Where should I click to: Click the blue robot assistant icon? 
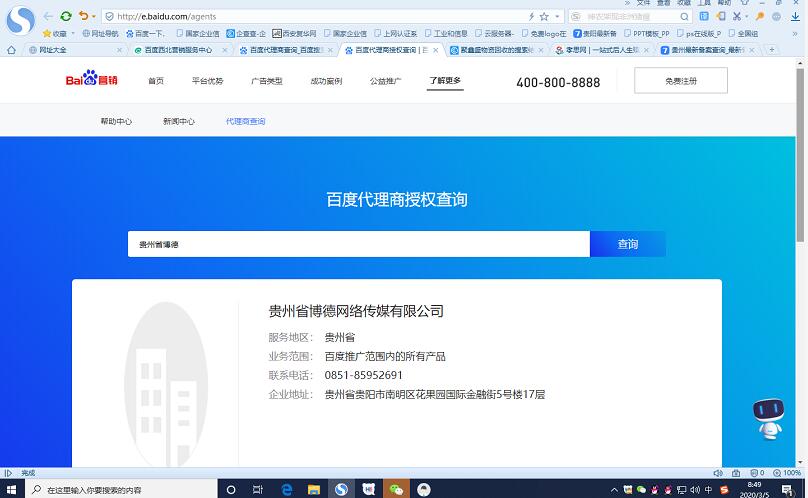coord(768,418)
